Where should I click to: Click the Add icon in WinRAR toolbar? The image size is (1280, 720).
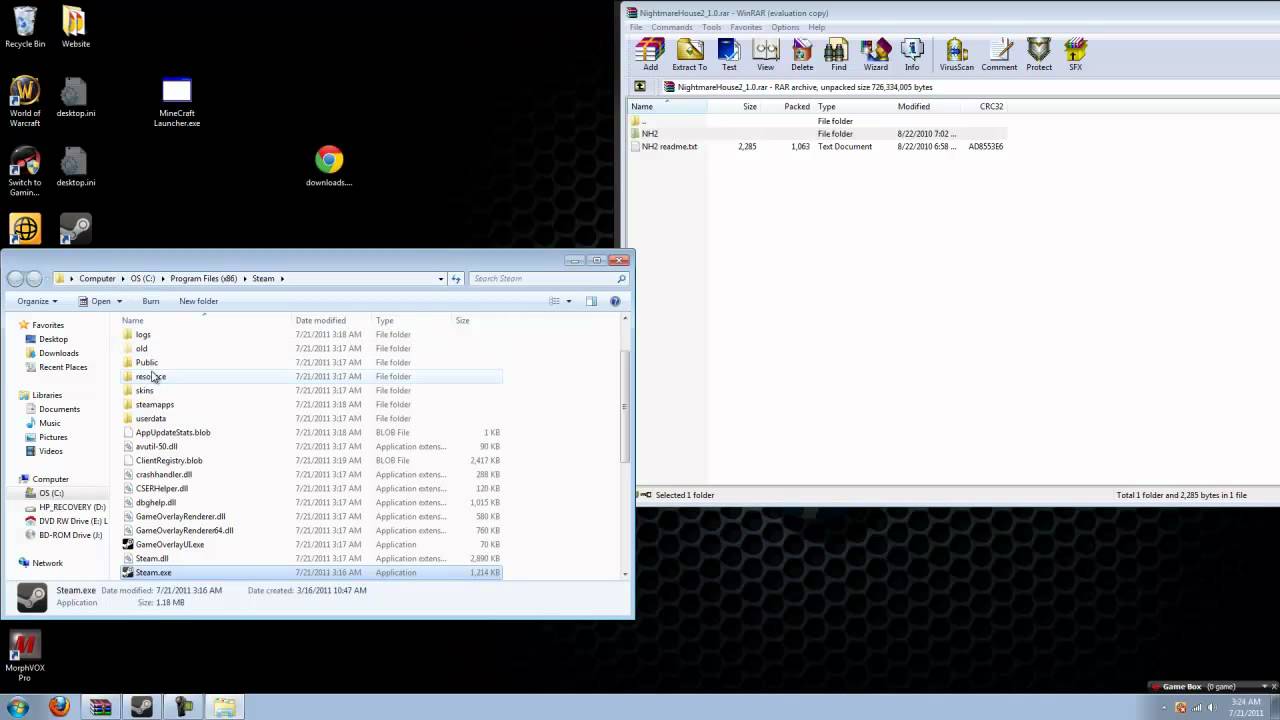(650, 55)
